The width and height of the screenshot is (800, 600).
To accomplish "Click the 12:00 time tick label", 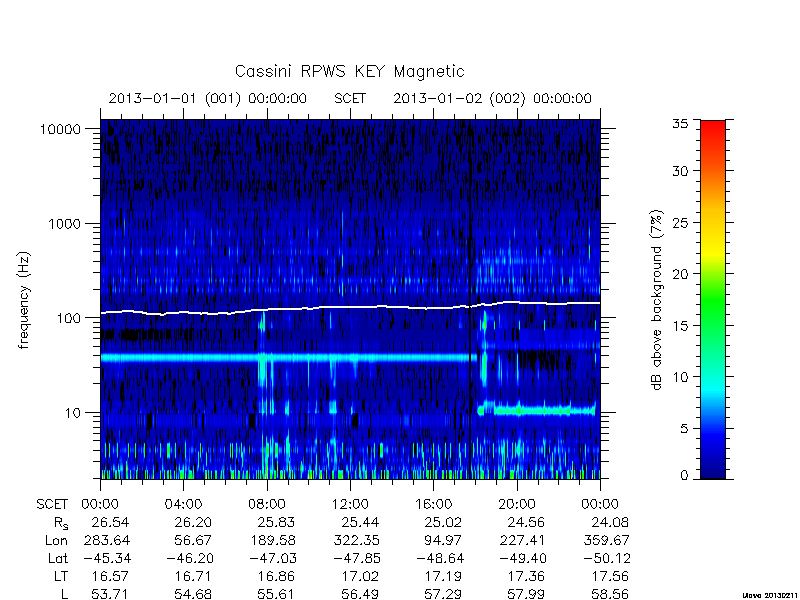I will coord(350,505).
